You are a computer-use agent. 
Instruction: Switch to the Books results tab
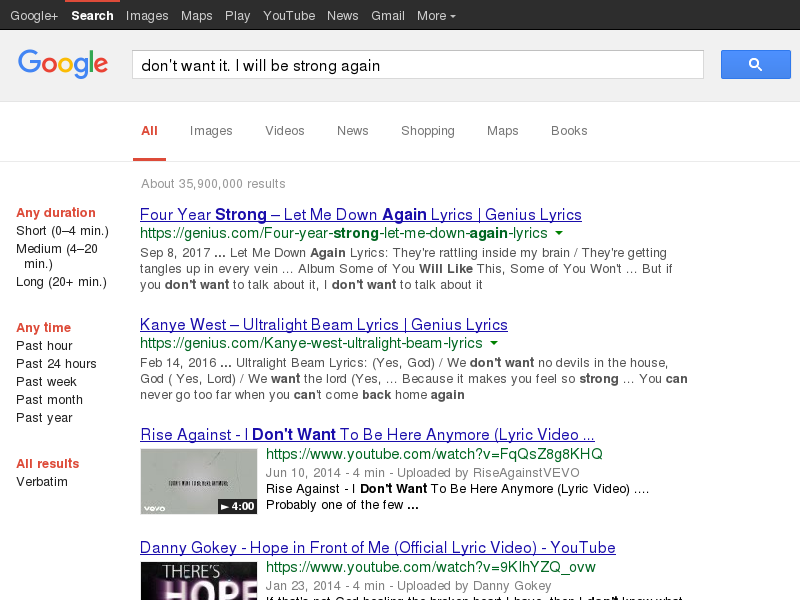pyautogui.click(x=569, y=131)
